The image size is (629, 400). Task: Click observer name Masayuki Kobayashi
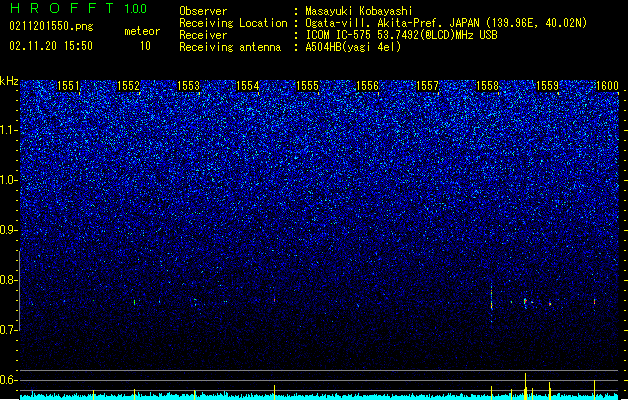[359, 11]
